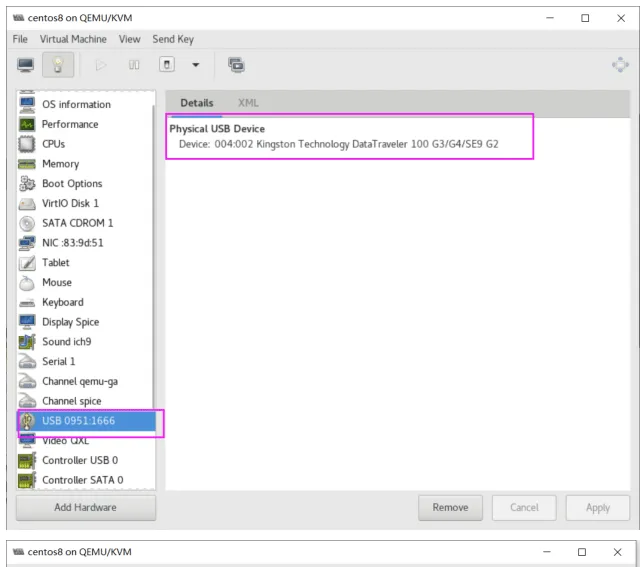Viewport: 642px width, 567px height.
Task: Show the graphical console monitor icon
Action: click(x=26, y=65)
